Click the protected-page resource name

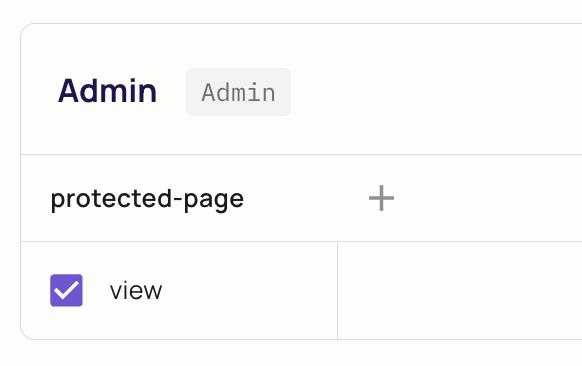click(x=147, y=199)
